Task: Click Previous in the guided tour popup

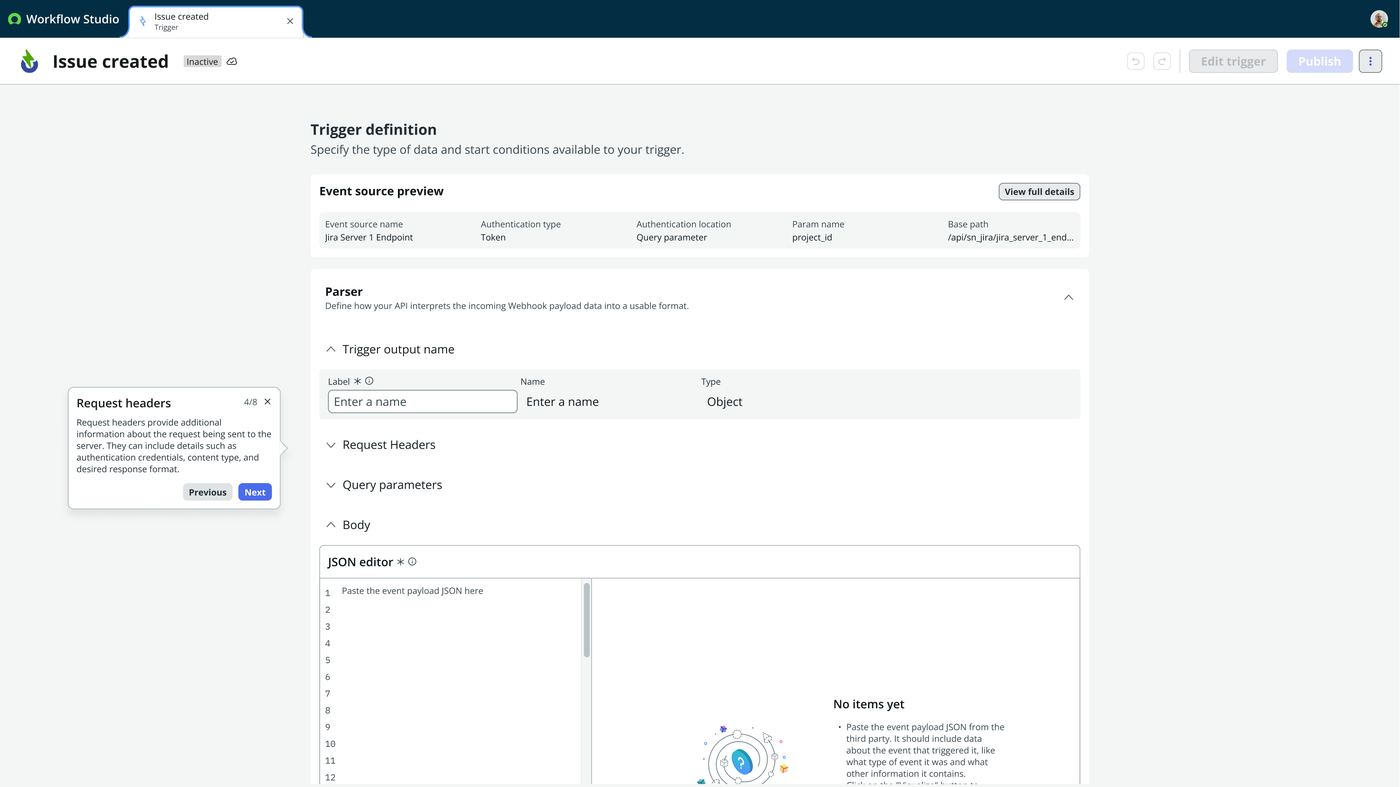Action: coord(207,492)
